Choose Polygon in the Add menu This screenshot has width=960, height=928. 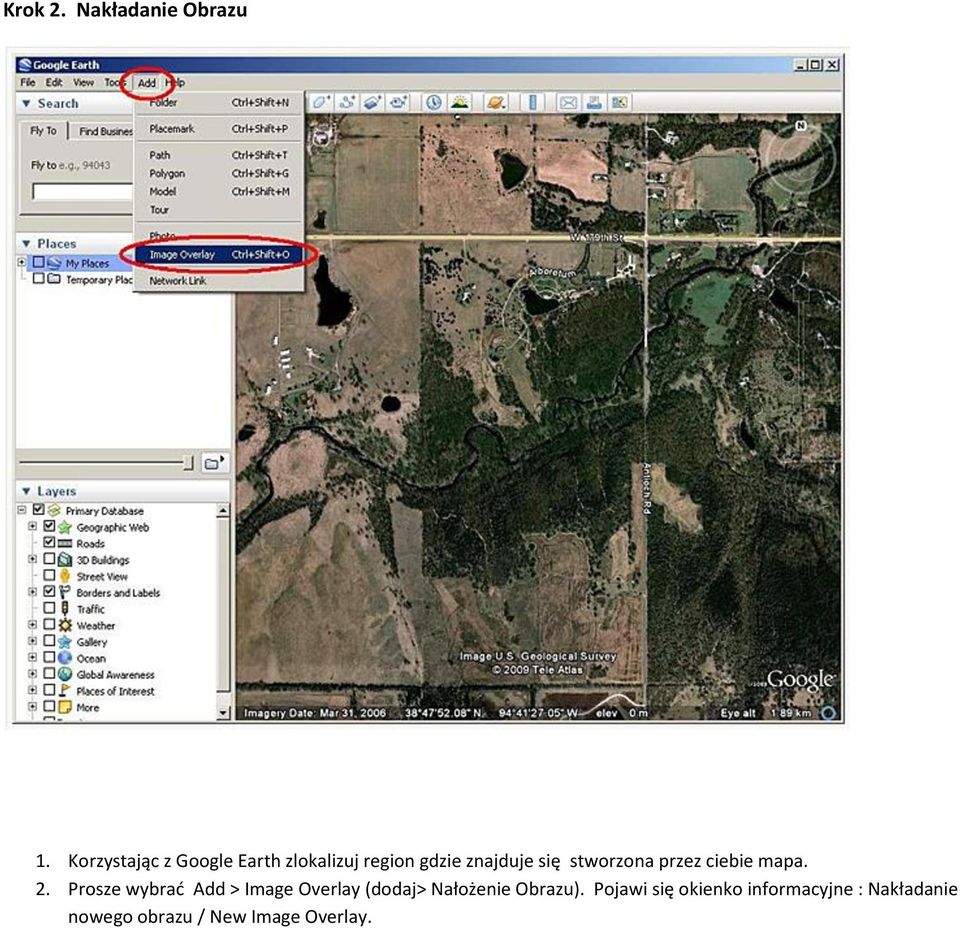(x=219, y=173)
